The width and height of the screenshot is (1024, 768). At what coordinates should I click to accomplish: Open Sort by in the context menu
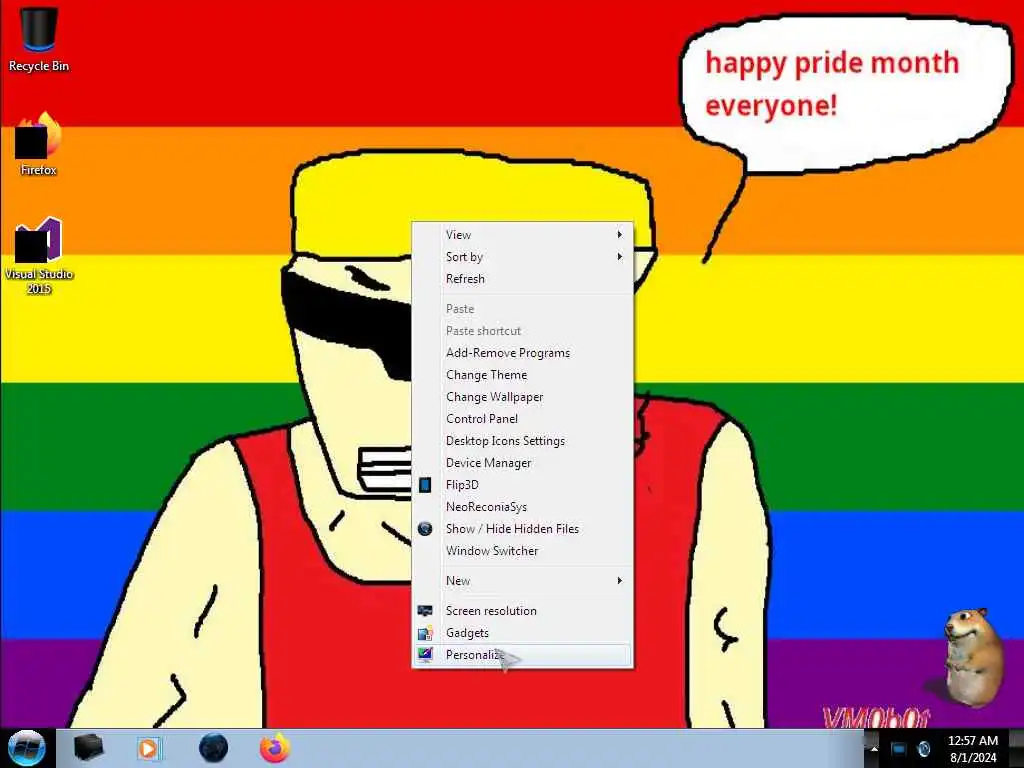(x=522, y=257)
